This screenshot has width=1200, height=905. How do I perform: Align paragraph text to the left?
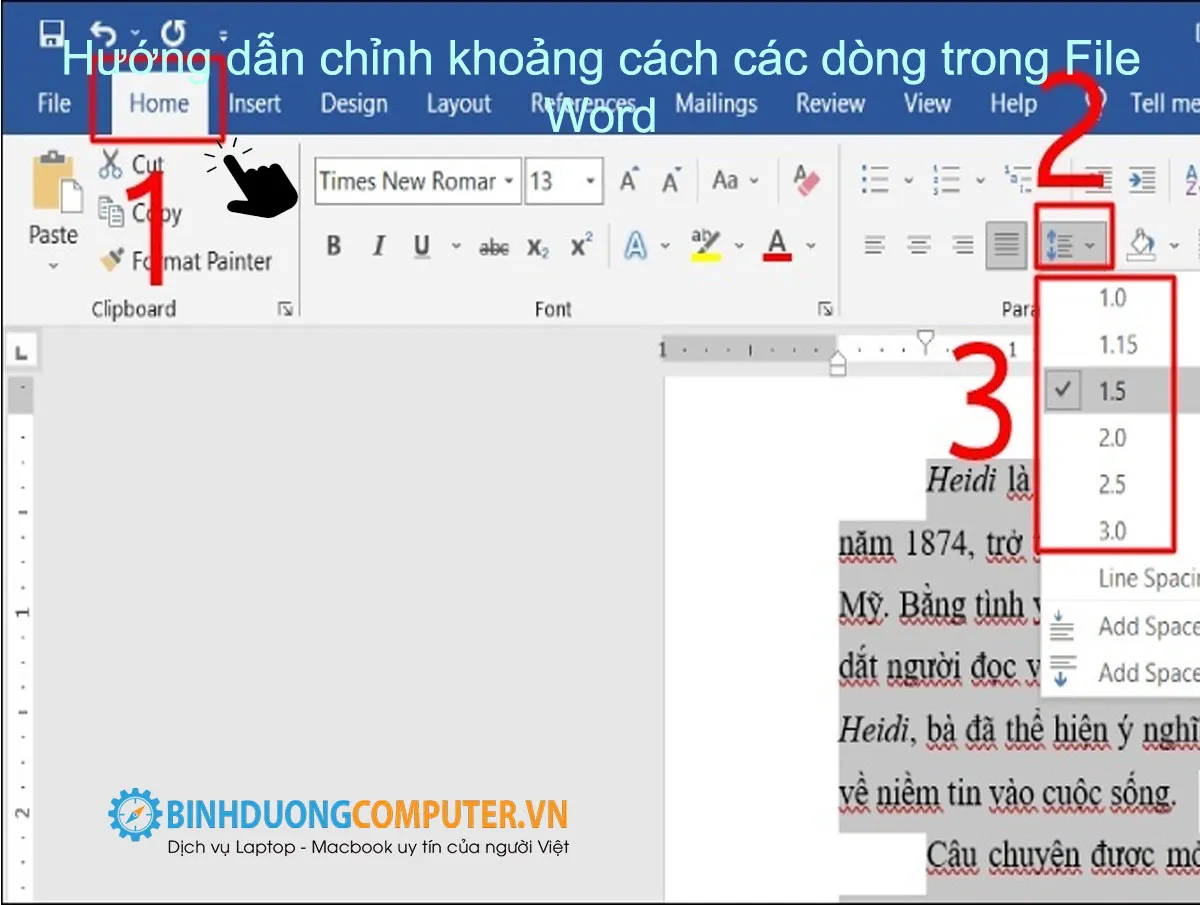pos(875,244)
